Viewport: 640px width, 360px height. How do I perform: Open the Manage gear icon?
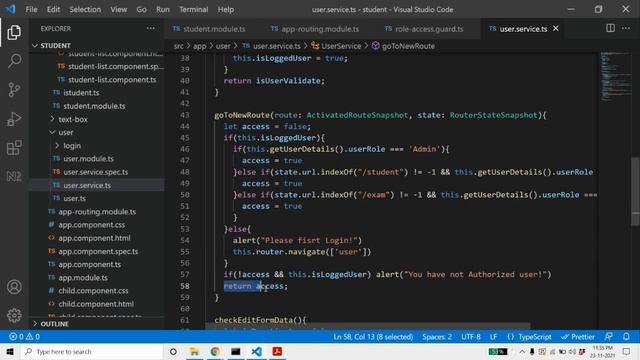[x=14, y=315]
